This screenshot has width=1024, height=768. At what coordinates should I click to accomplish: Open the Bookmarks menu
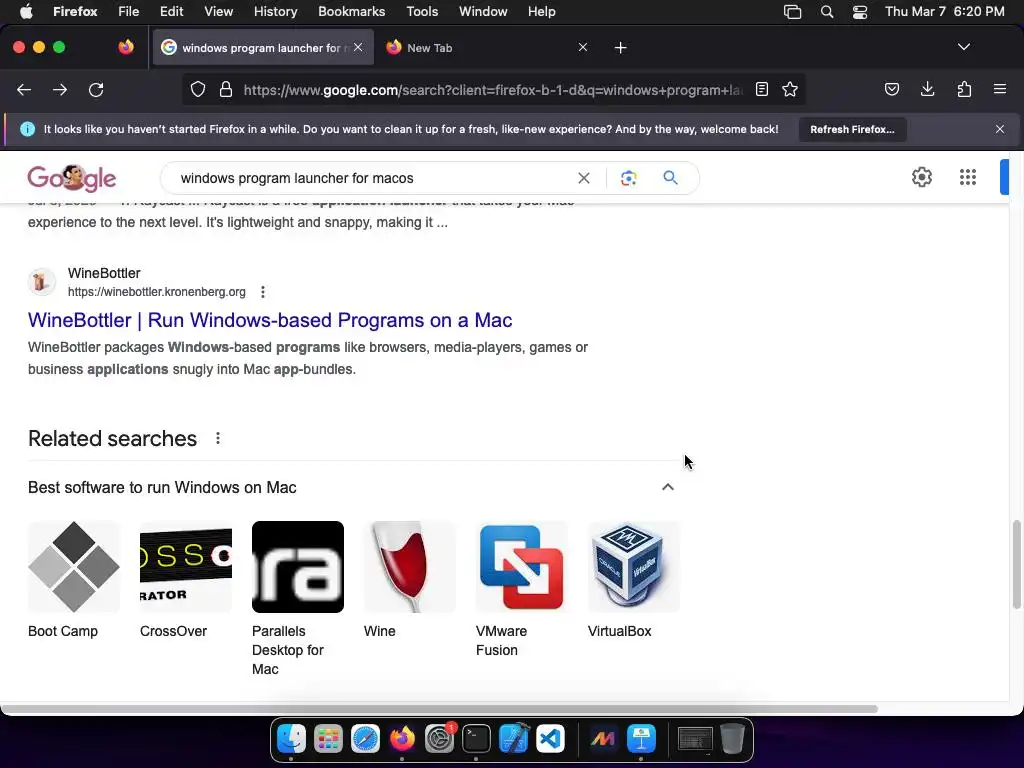(351, 11)
